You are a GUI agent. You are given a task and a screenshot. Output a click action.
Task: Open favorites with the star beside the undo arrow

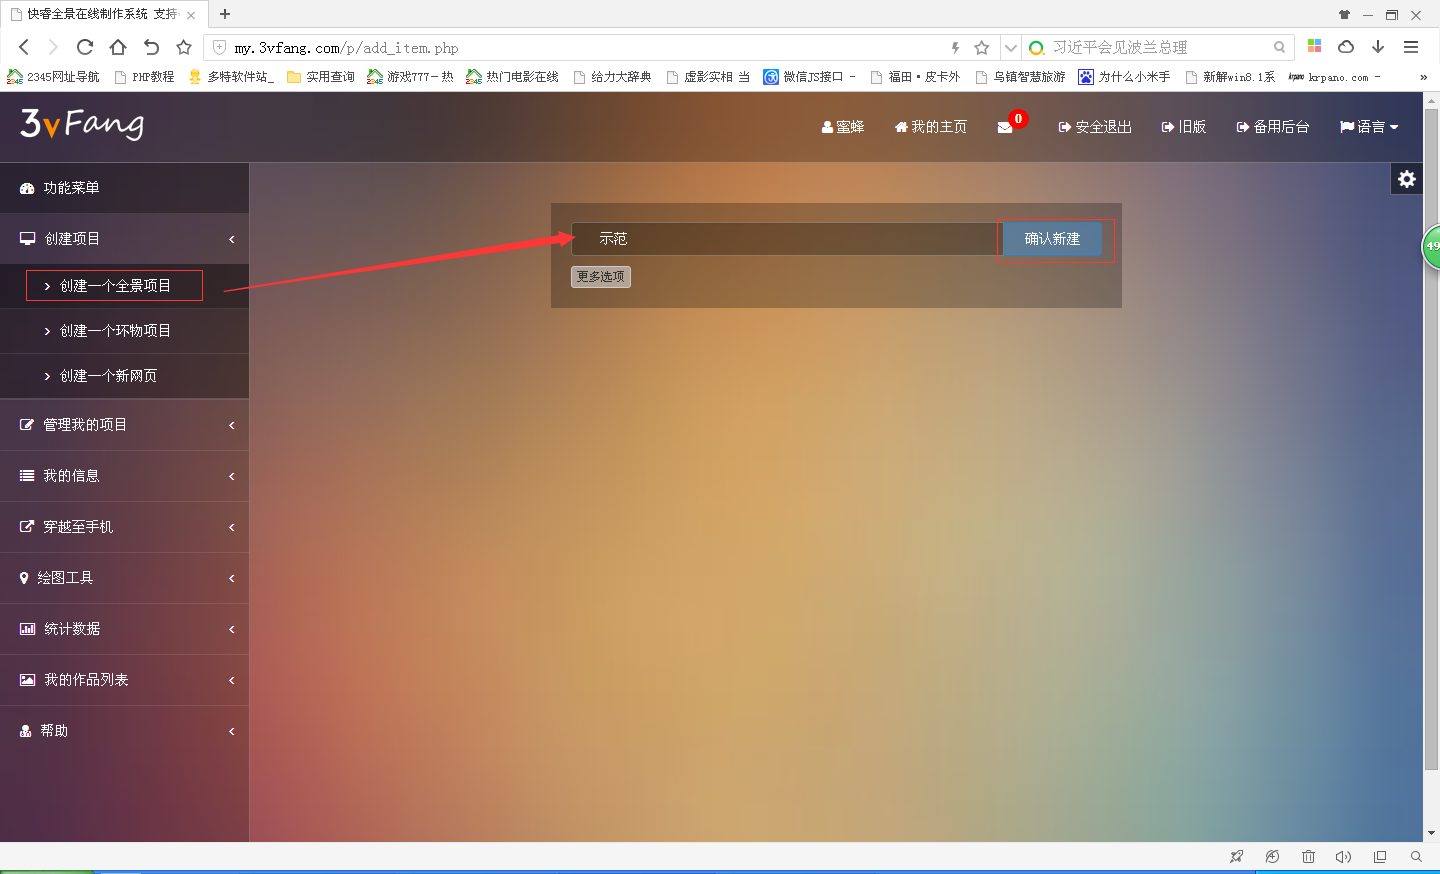point(184,47)
